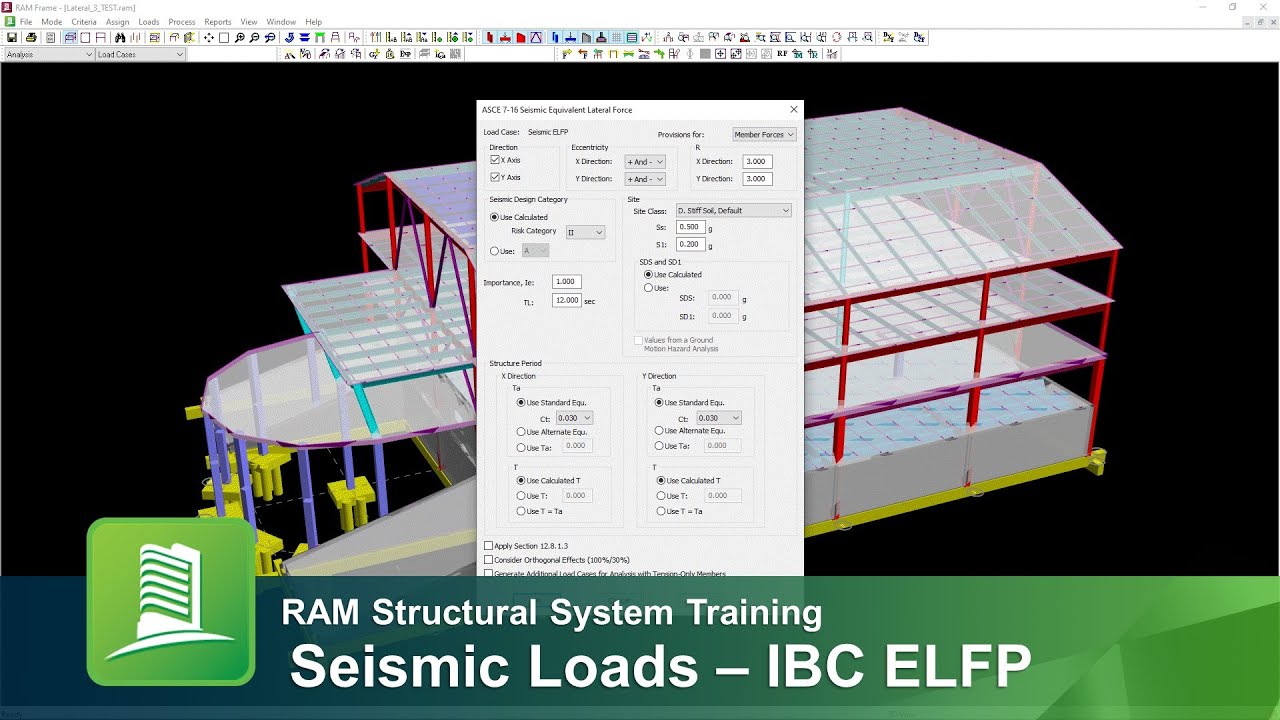
Task: Toggle the gray grid toolbar icon
Action: [x=617, y=38]
